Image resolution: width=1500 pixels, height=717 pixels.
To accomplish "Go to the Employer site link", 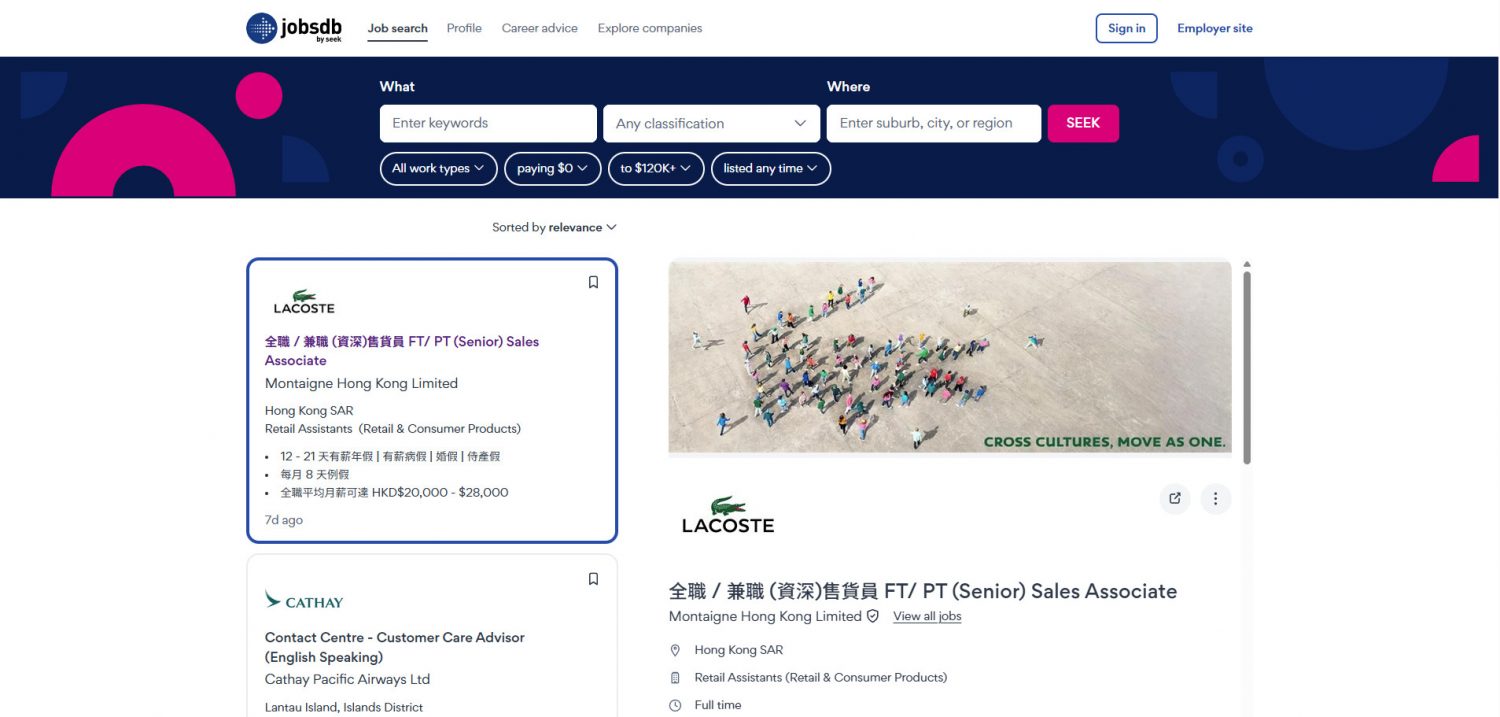I will pos(1214,28).
